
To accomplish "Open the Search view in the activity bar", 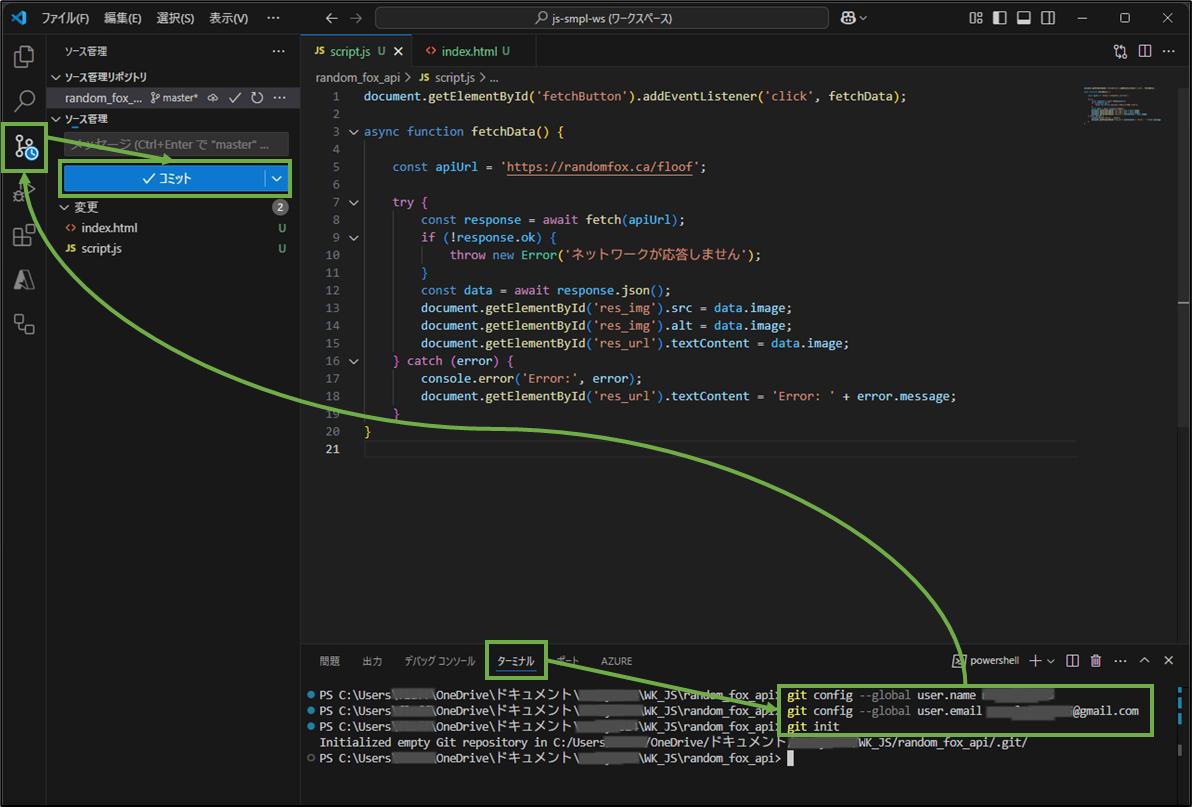I will click(24, 102).
